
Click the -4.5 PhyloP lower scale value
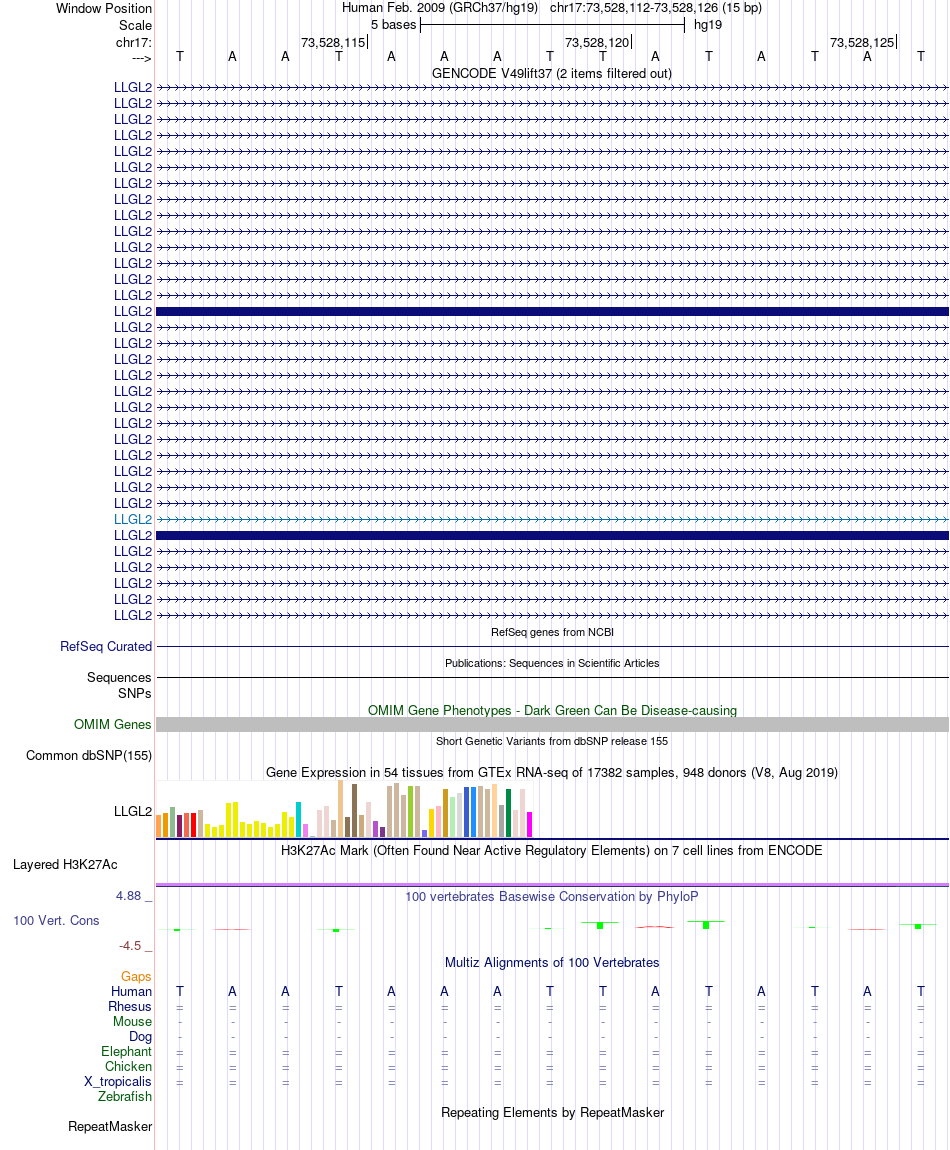click(130, 945)
